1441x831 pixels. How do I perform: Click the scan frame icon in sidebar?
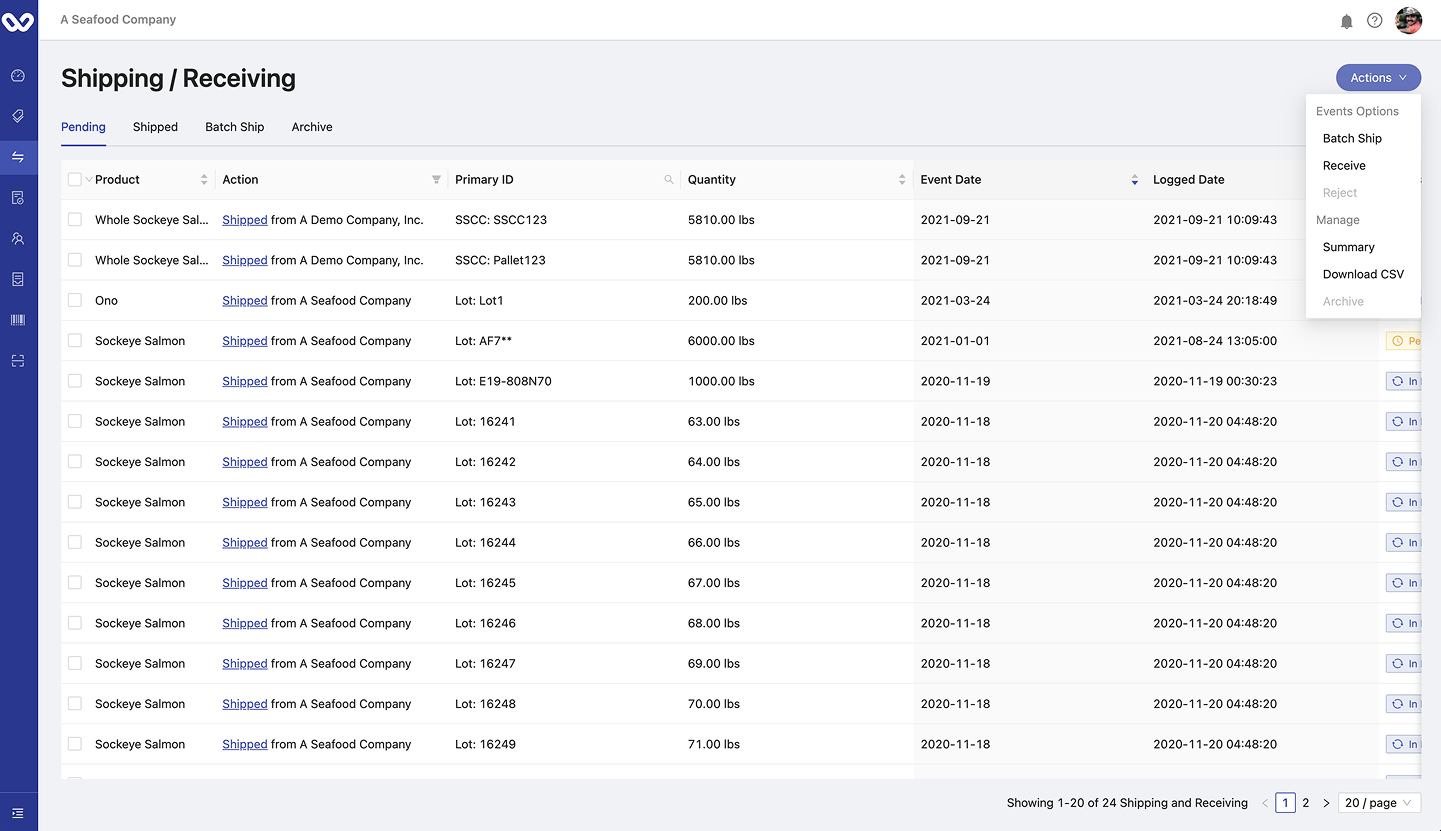click(x=18, y=361)
